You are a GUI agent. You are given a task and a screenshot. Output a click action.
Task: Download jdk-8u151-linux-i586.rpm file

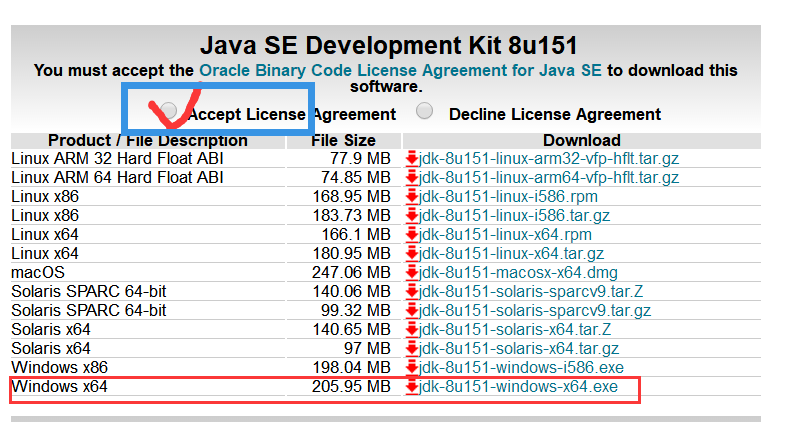(x=508, y=196)
